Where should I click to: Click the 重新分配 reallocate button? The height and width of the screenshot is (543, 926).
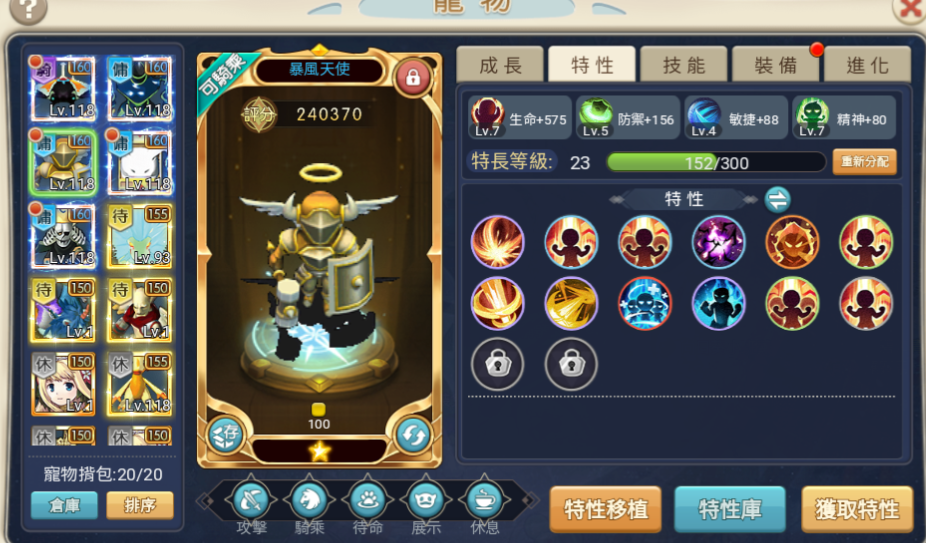(x=865, y=162)
